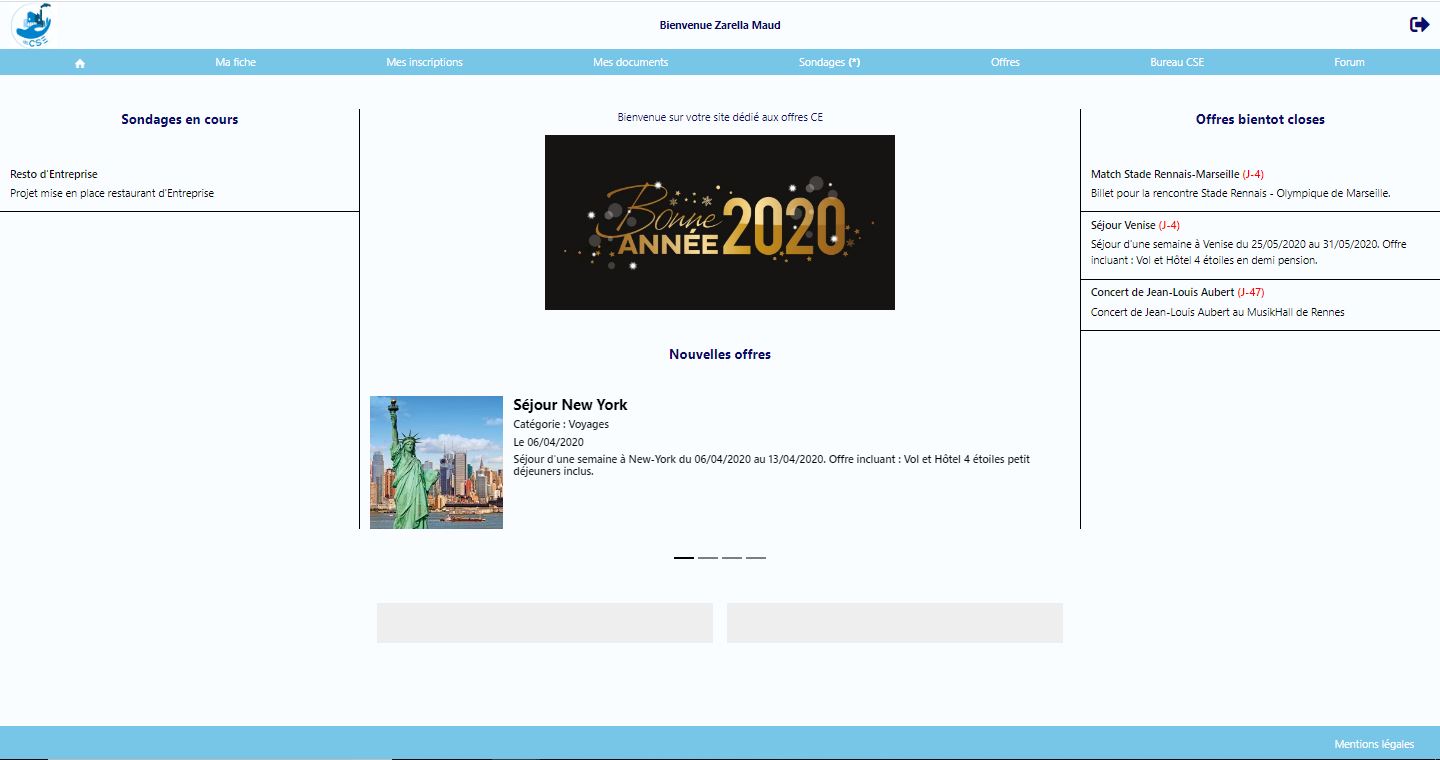Open the Ma fiche menu
The image size is (1440, 760).
[x=235, y=62]
